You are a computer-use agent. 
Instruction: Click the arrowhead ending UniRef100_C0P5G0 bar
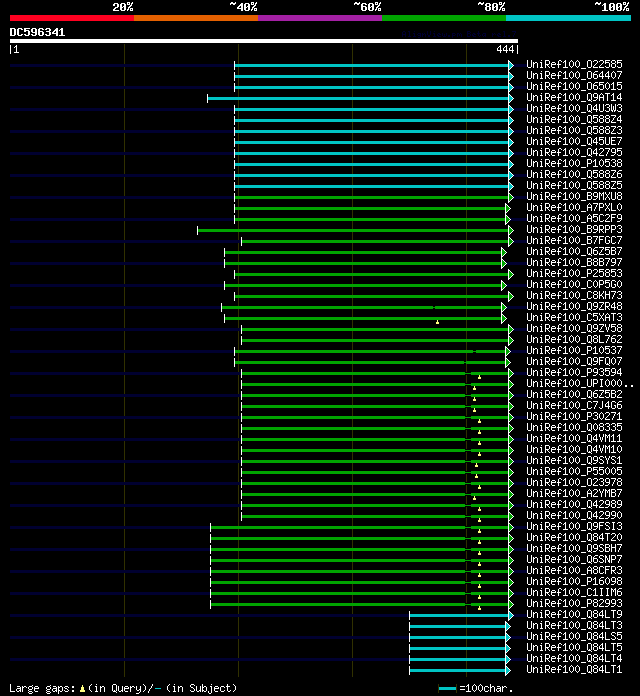tap(503, 285)
